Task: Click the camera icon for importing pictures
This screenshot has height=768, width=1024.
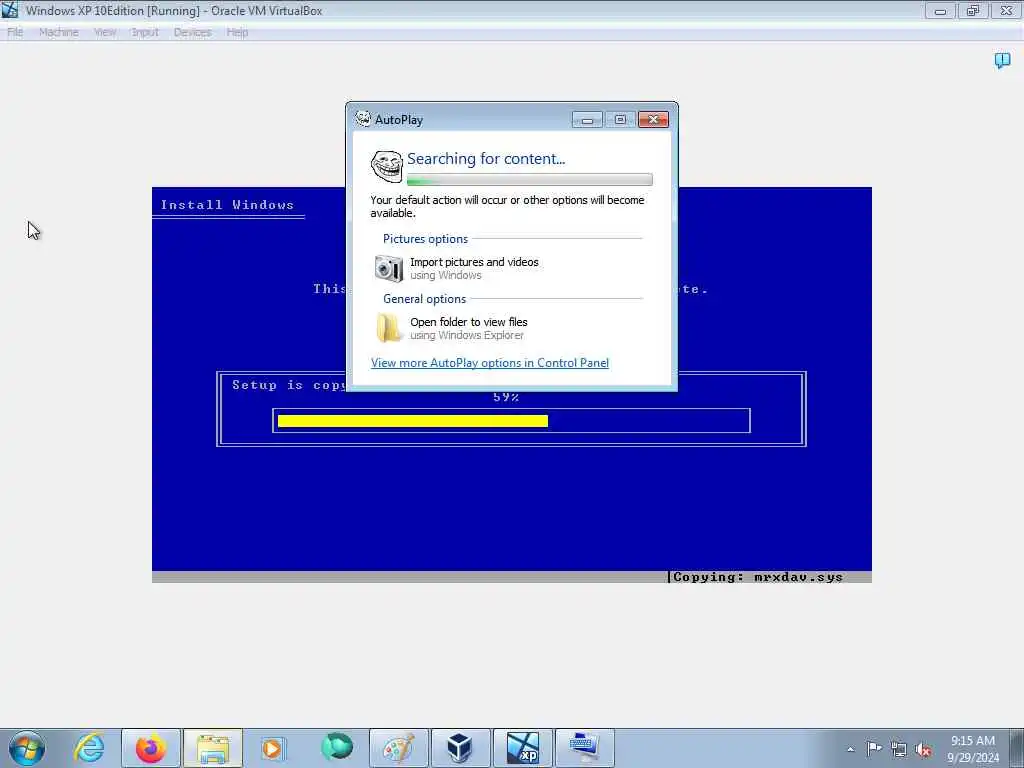Action: (x=388, y=268)
